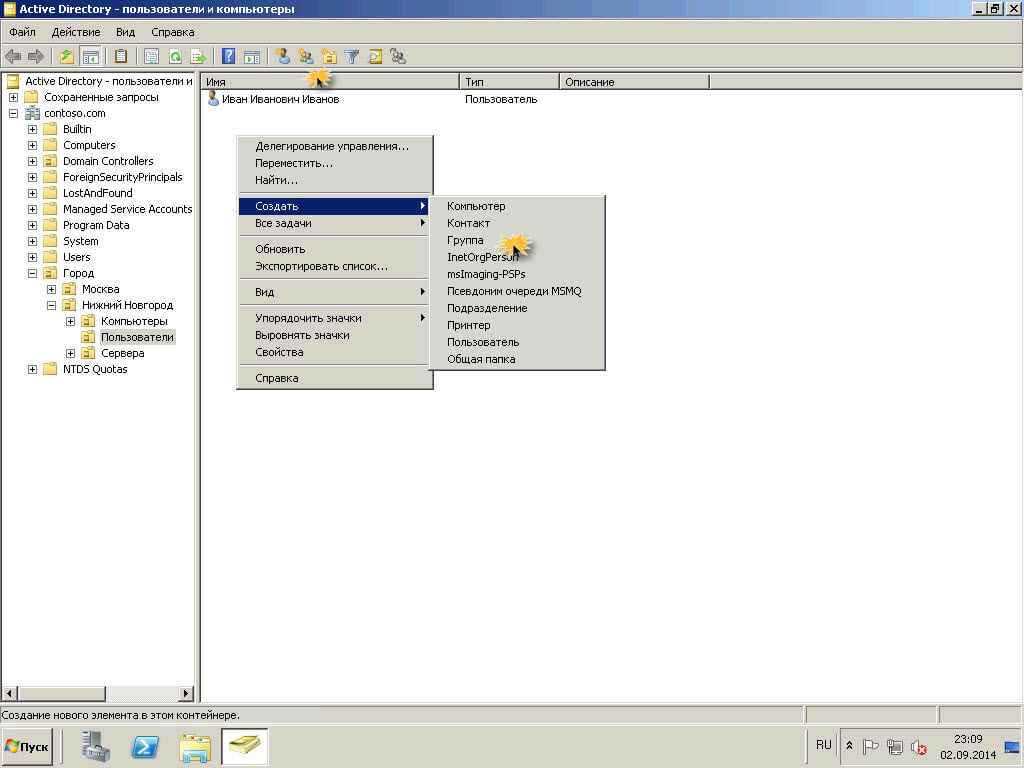Sort the list by the Тип column header
The height and width of the screenshot is (768, 1024).
point(508,82)
